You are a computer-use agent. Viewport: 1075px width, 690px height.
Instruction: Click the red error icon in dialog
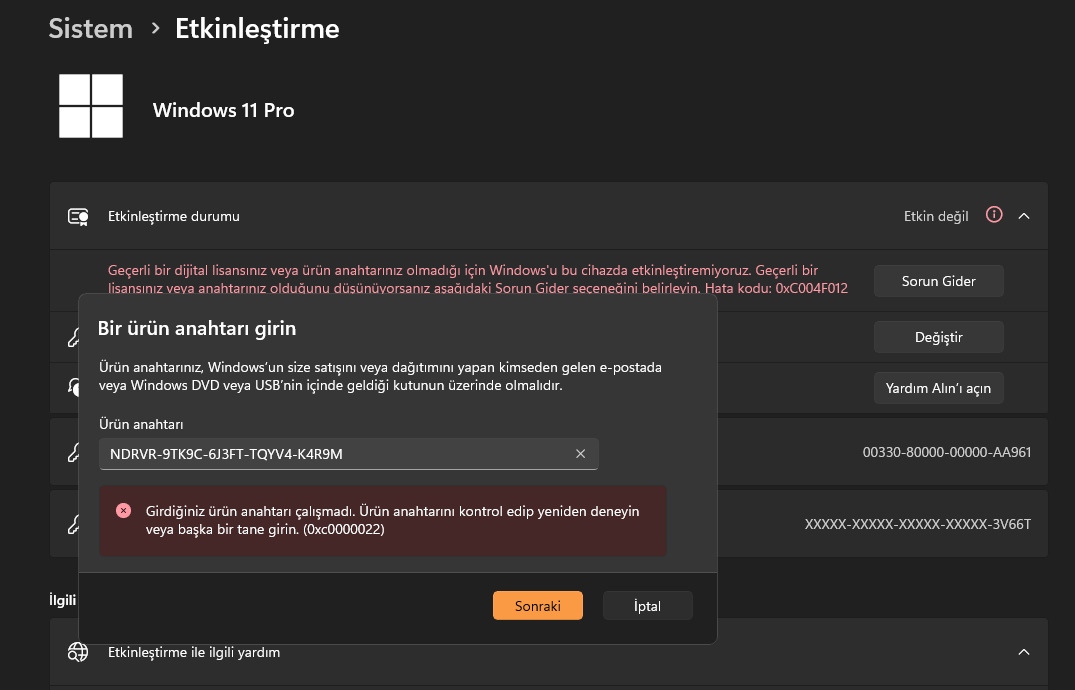(123, 510)
